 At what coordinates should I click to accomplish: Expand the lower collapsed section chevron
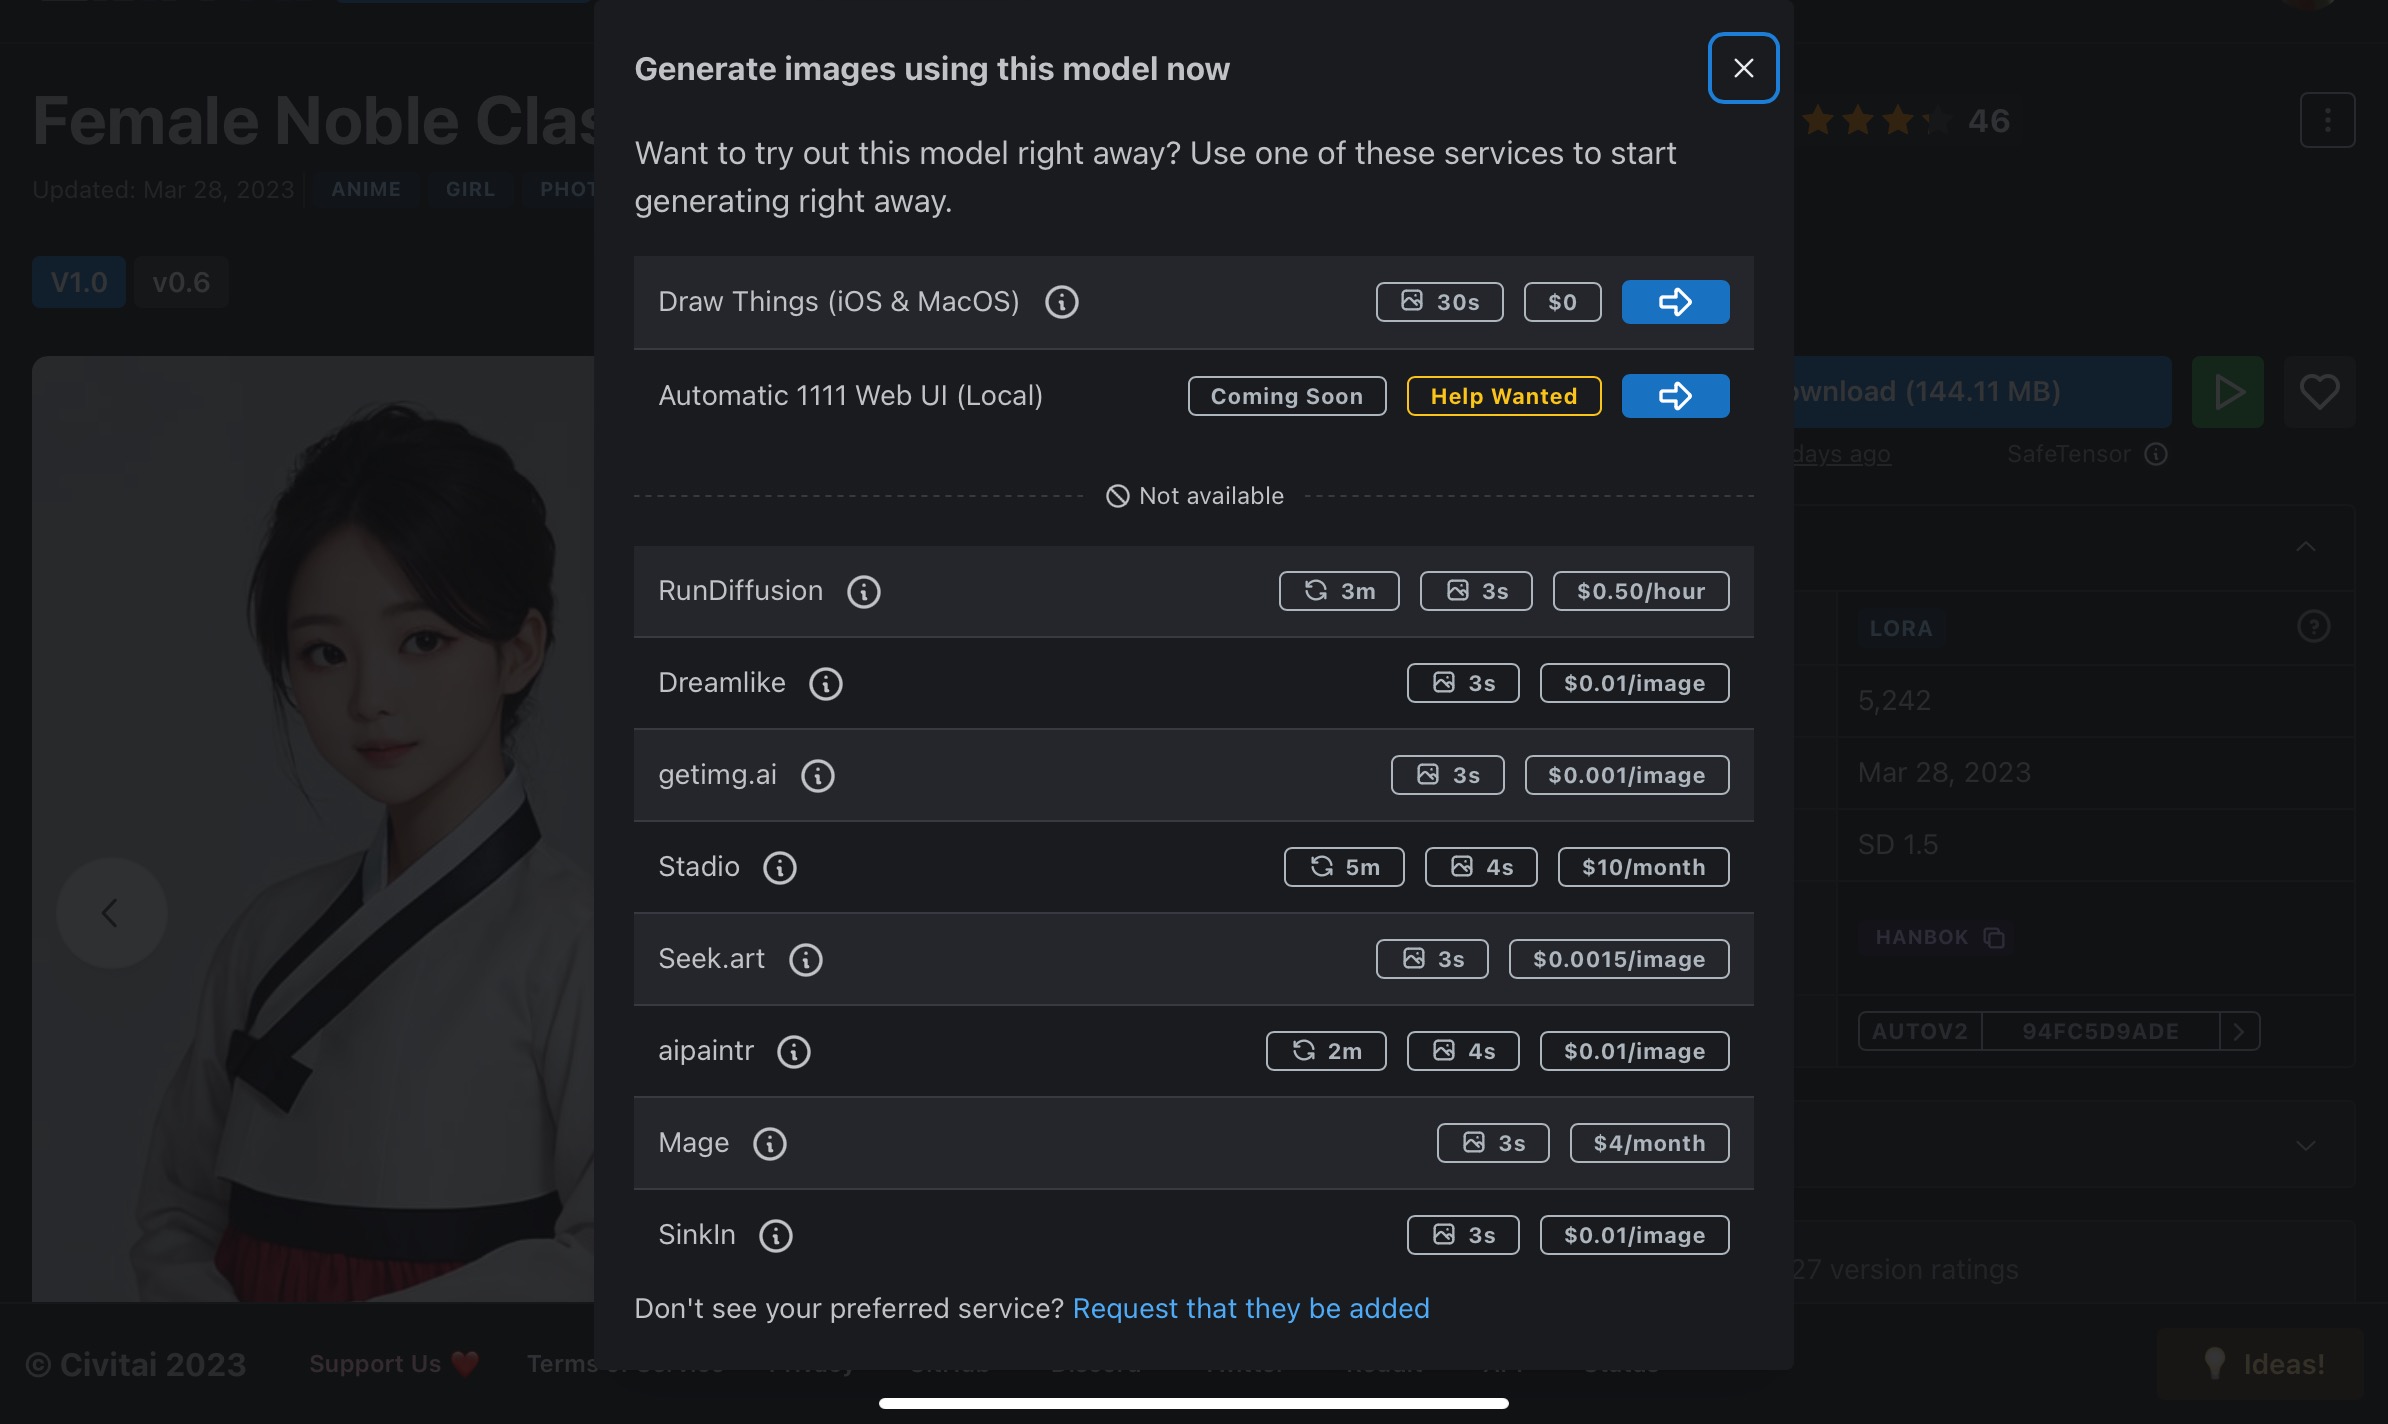[2306, 1145]
